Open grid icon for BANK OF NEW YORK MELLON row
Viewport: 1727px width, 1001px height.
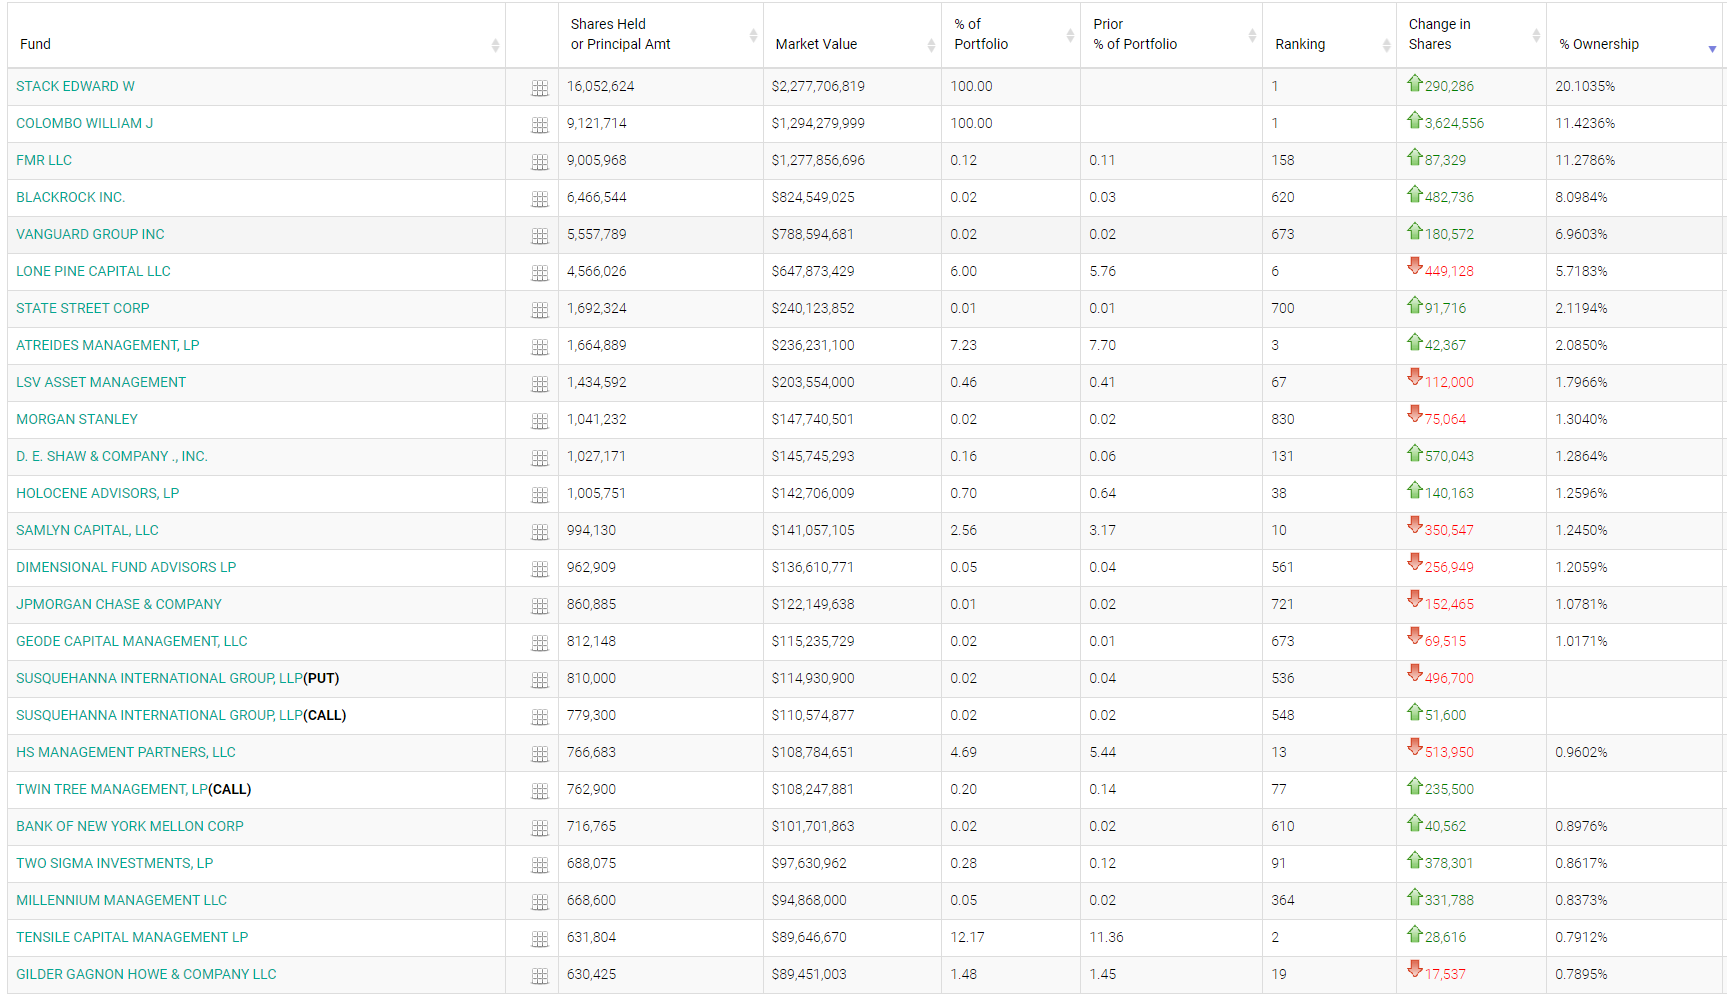540,828
